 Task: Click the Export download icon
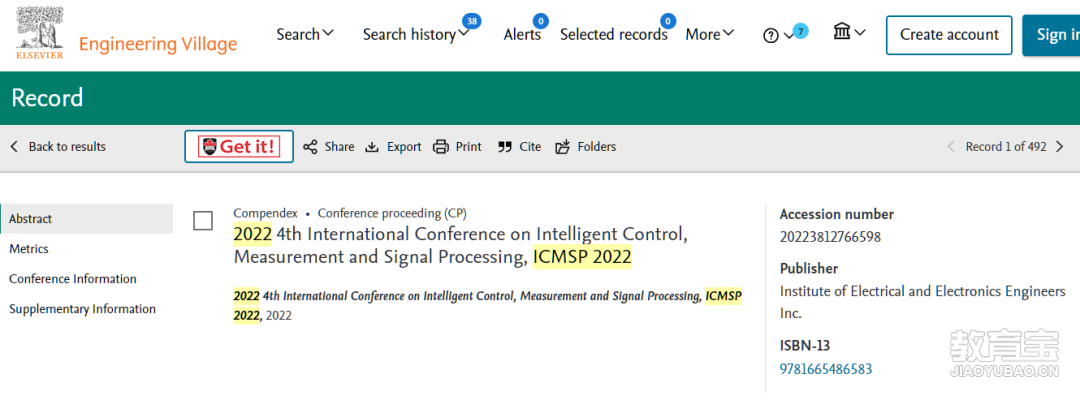point(372,147)
